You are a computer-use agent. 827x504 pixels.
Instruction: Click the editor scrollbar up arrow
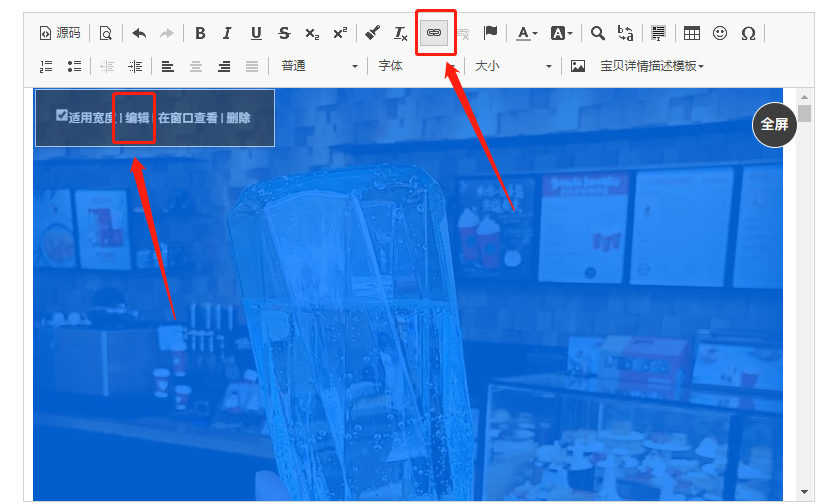click(x=804, y=97)
